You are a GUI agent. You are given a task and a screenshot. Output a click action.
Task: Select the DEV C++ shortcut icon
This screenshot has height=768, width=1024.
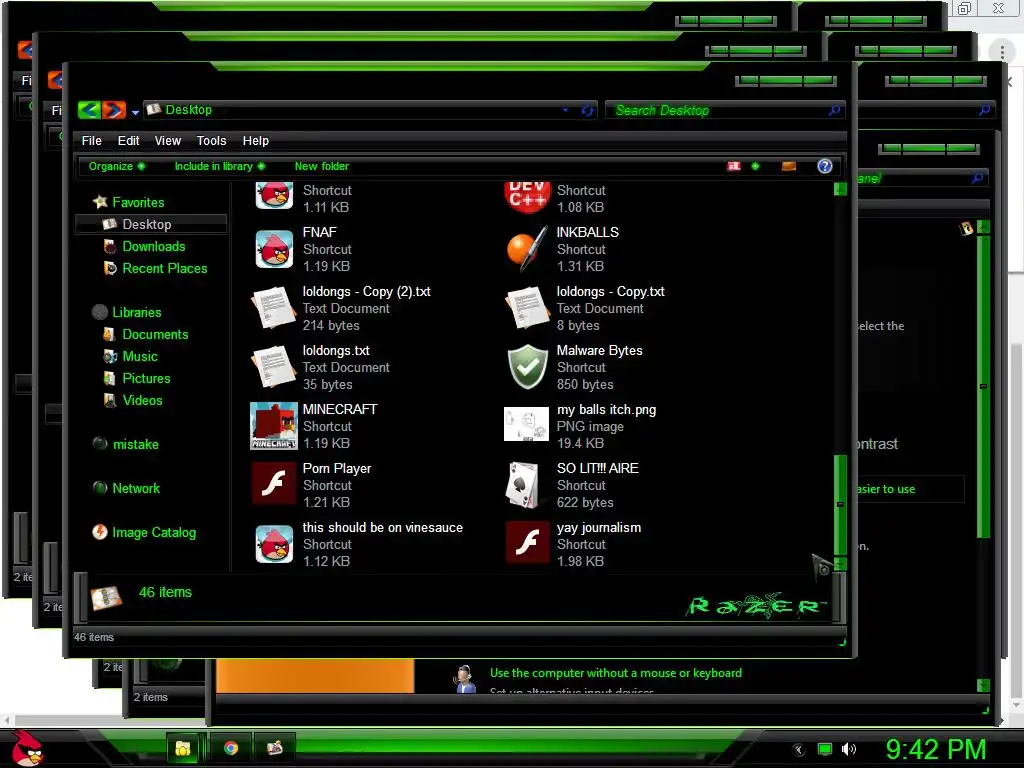click(x=527, y=196)
